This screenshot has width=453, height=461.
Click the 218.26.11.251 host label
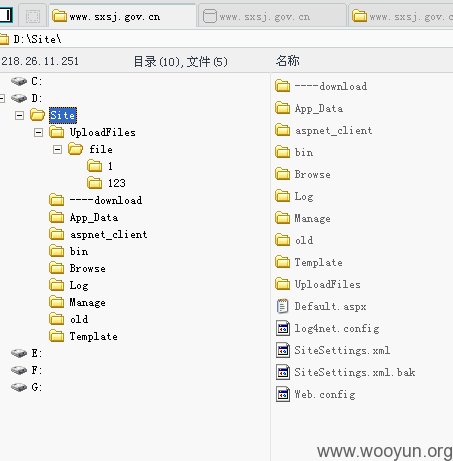[x=40, y=61]
